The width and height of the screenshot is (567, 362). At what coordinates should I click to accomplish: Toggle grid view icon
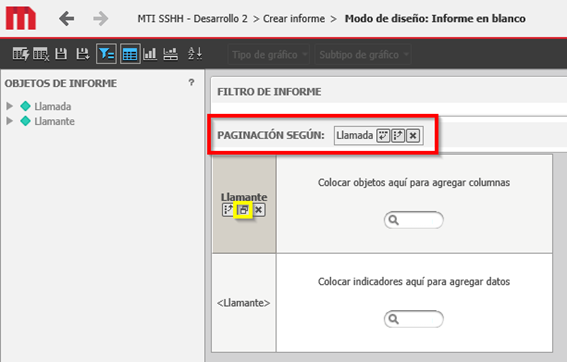pos(130,54)
